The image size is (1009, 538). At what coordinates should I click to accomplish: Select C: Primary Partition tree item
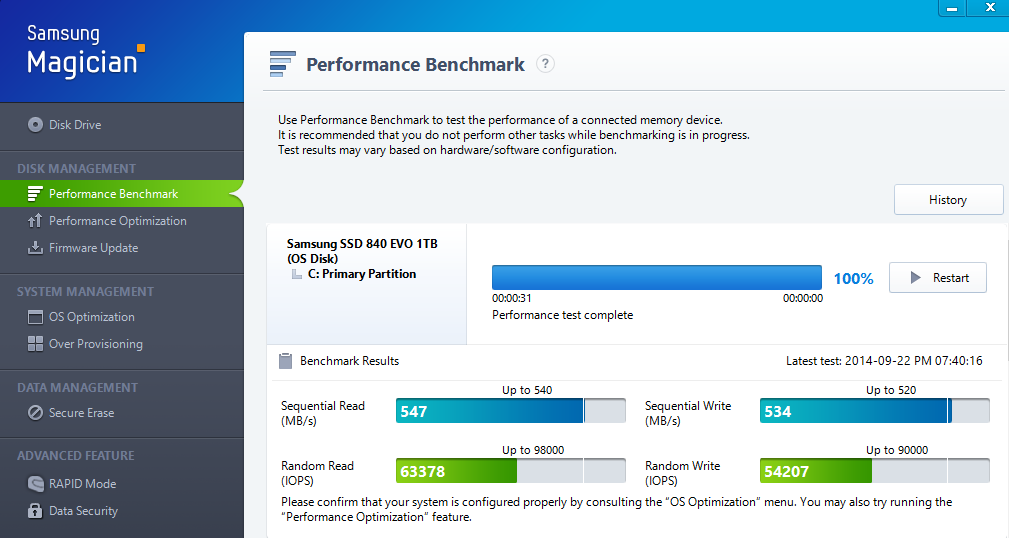(362, 274)
